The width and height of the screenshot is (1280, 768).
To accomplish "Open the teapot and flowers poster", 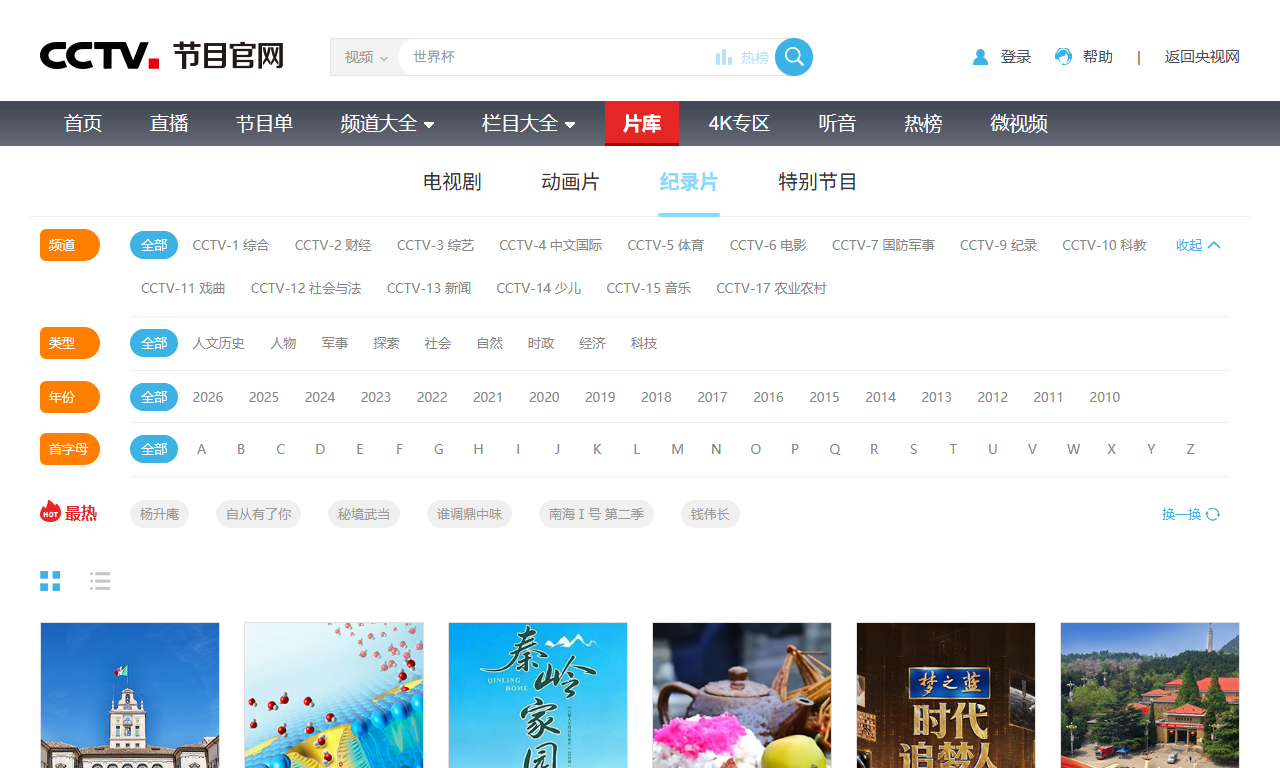I will coord(742,695).
